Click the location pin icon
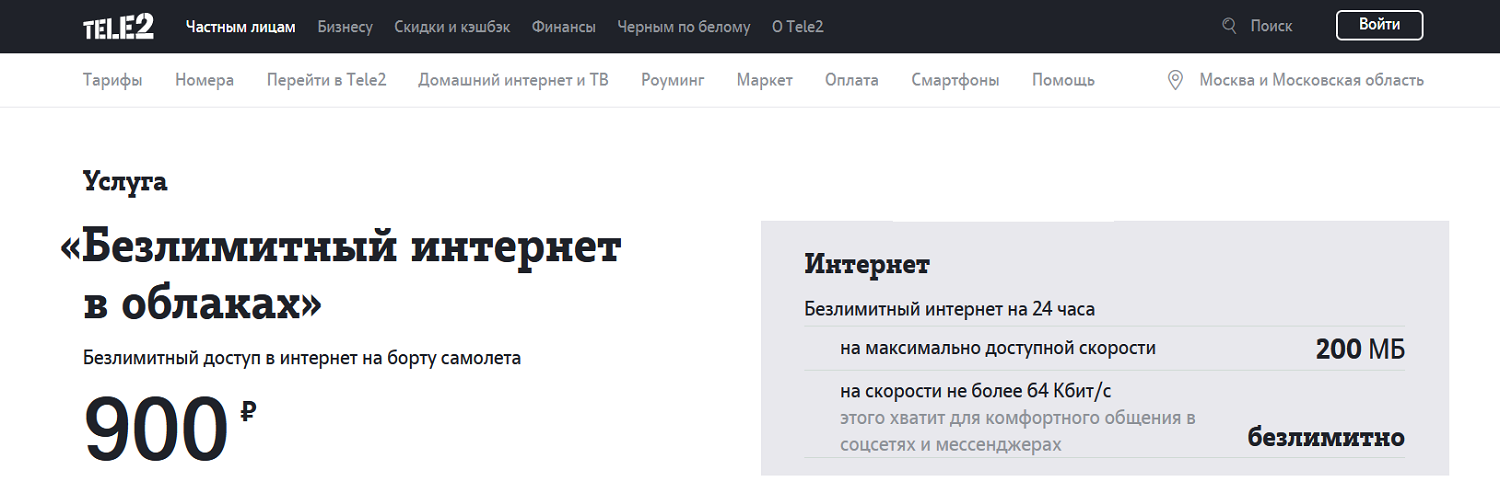This screenshot has height=493, width=1500. [1176, 80]
